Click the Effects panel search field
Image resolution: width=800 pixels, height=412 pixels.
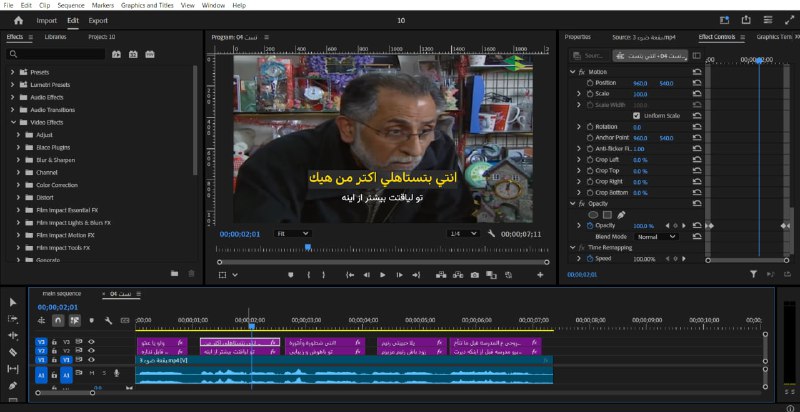[x=56, y=54]
